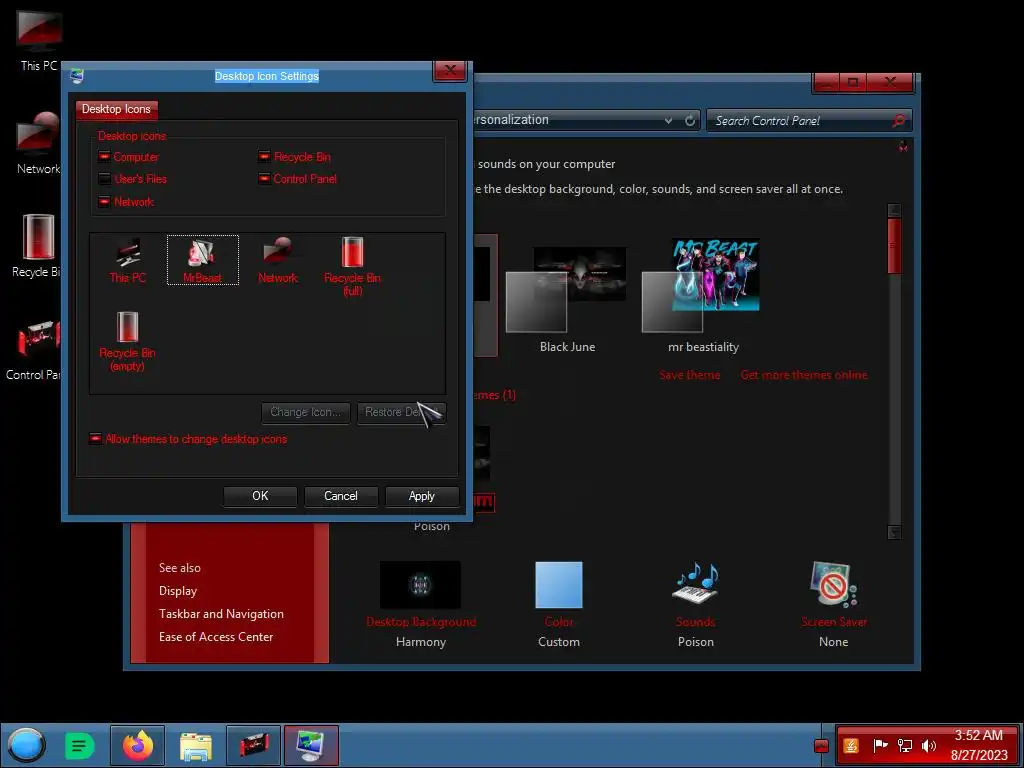Close the Desktop Icon Settings dialog

pos(450,71)
